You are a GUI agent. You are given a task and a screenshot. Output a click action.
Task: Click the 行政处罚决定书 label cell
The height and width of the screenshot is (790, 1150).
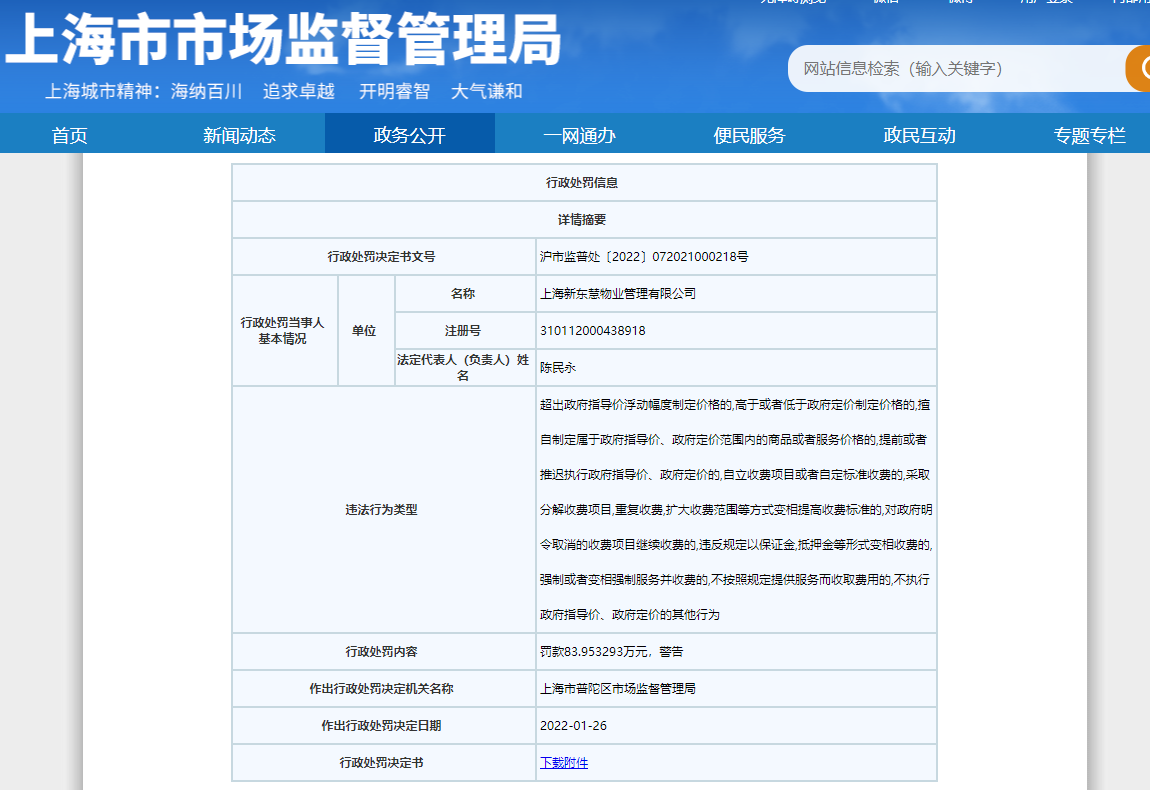(x=384, y=763)
